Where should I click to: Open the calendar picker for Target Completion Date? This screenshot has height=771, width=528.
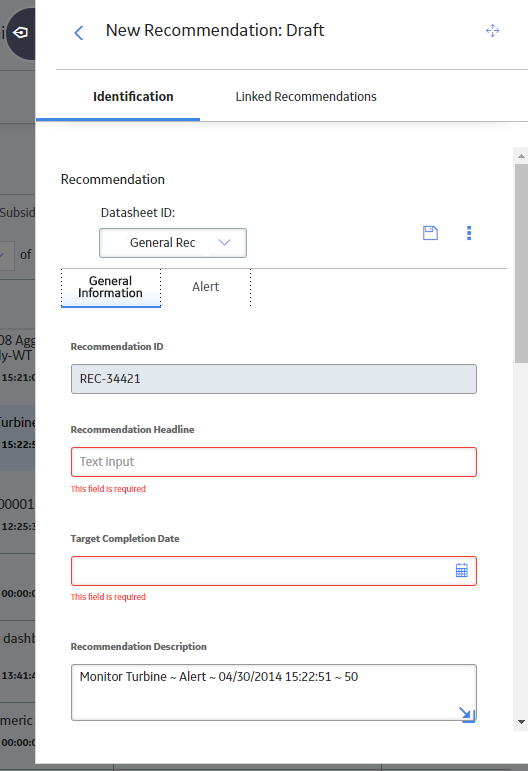tap(461, 570)
